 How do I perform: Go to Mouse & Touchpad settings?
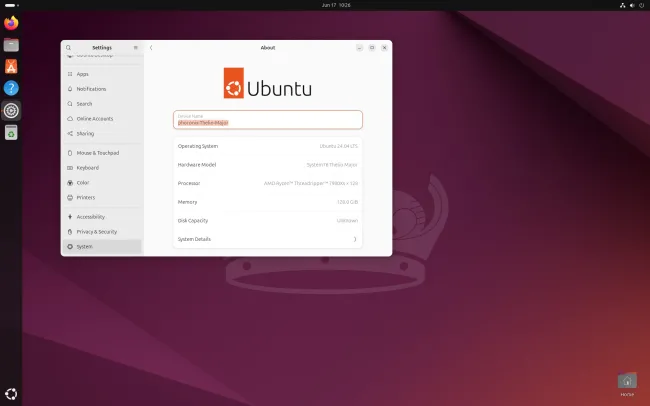(x=97, y=153)
